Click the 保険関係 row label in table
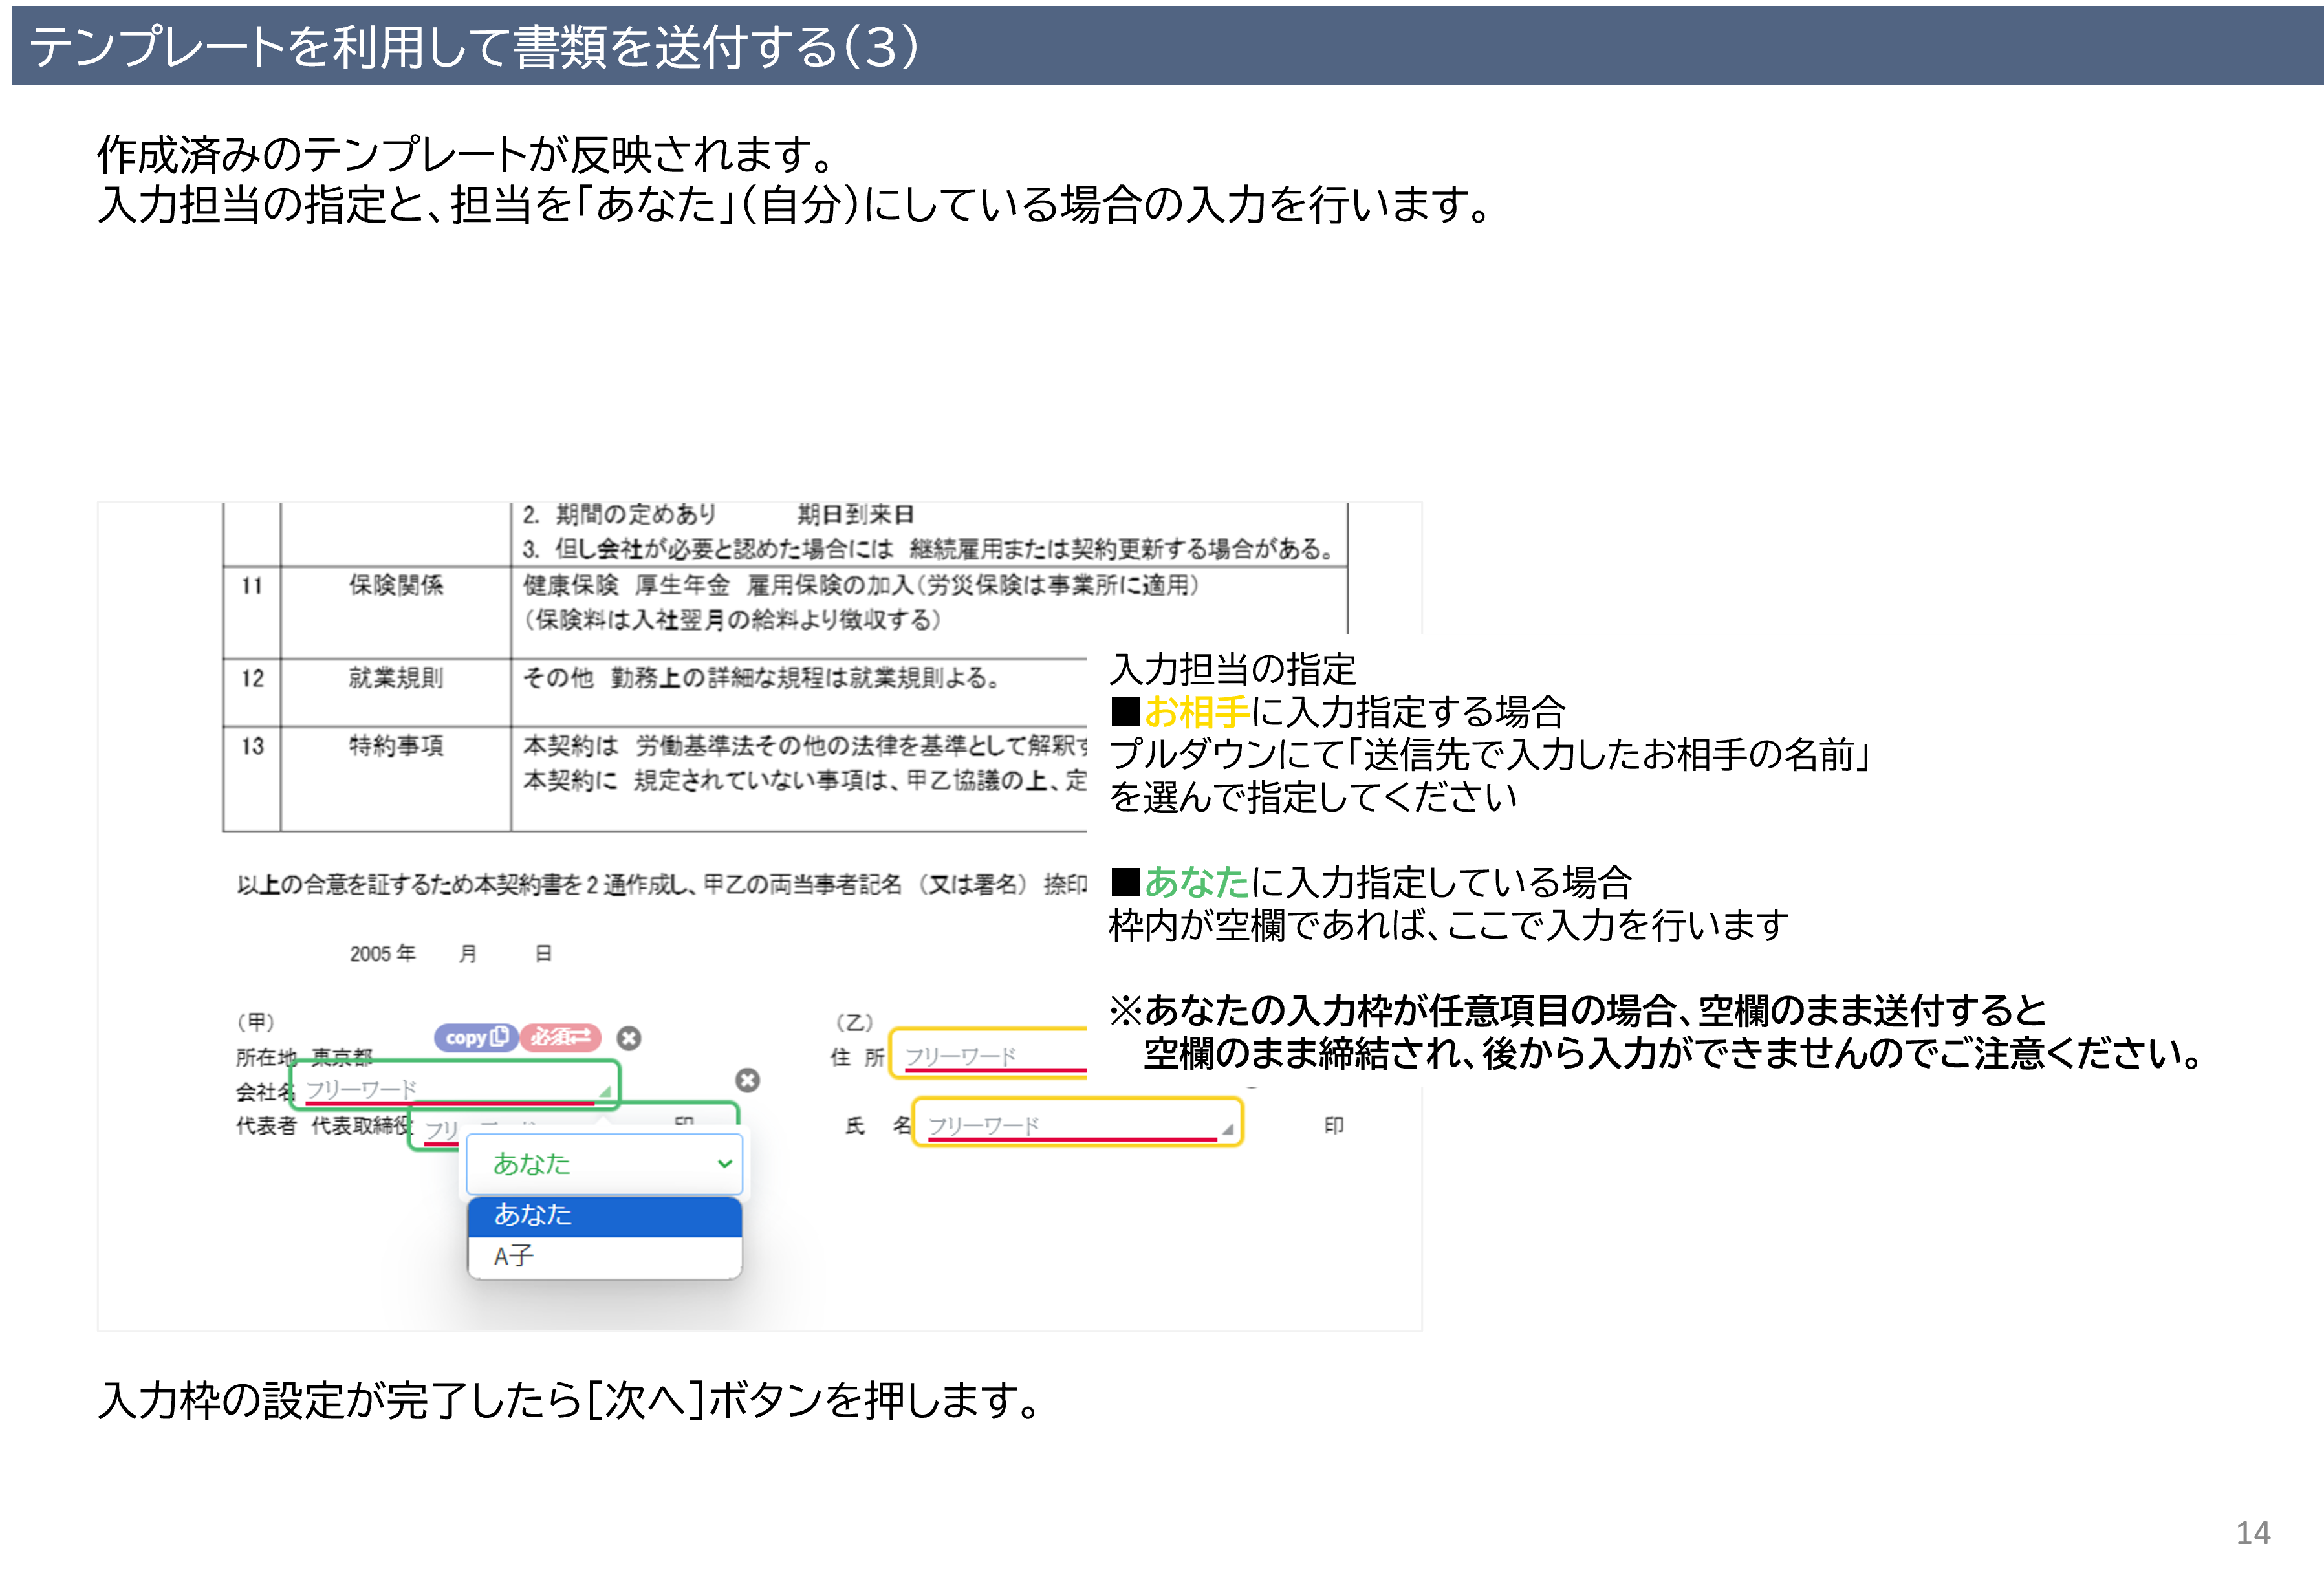This screenshot has width=2324, height=1575. click(x=396, y=585)
